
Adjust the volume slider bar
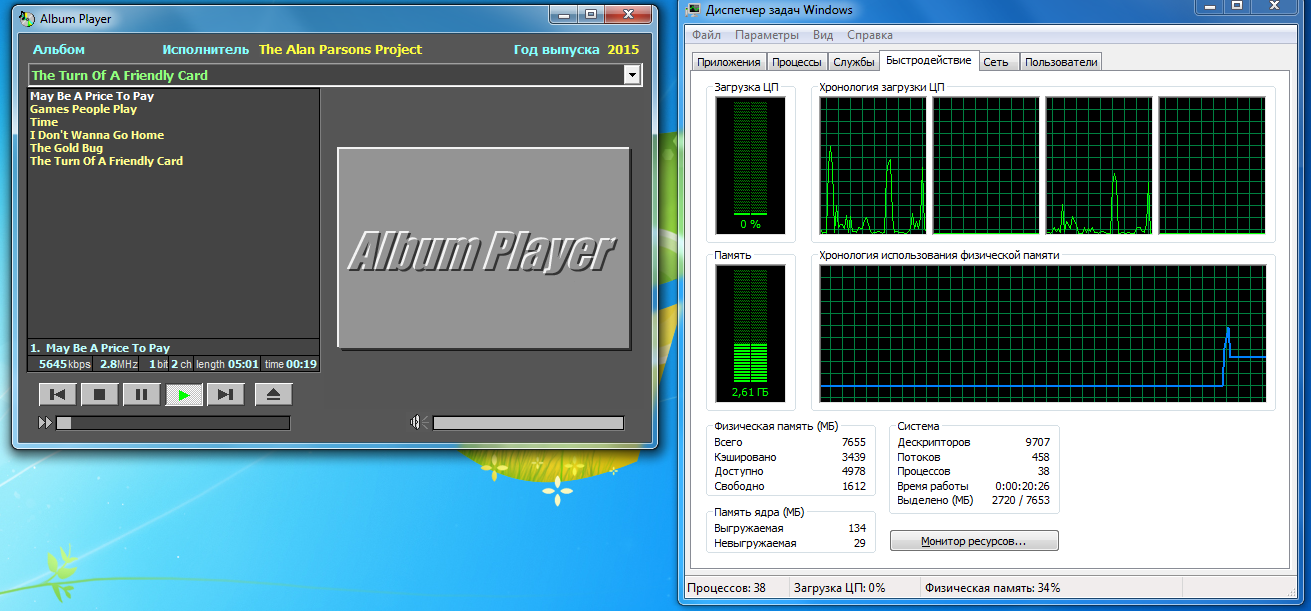(x=528, y=423)
